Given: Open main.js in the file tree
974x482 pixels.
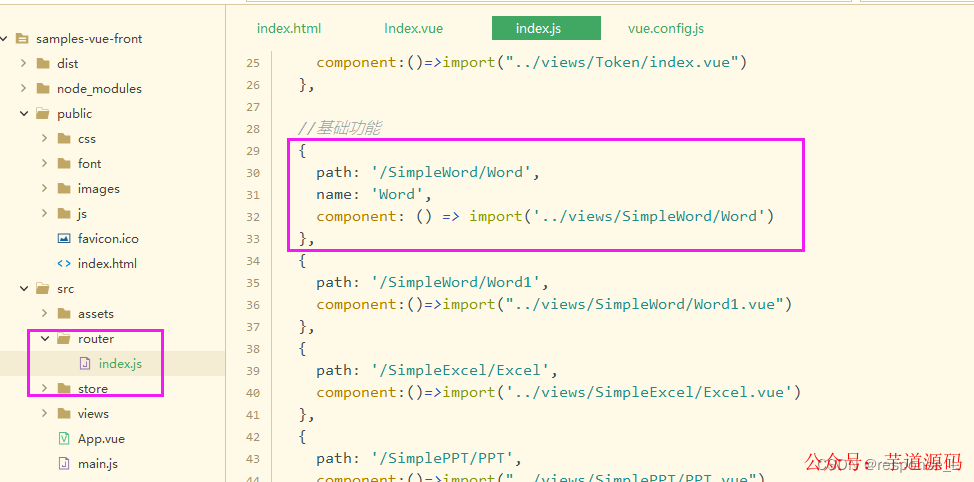Looking at the screenshot, I should pos(98,463).
